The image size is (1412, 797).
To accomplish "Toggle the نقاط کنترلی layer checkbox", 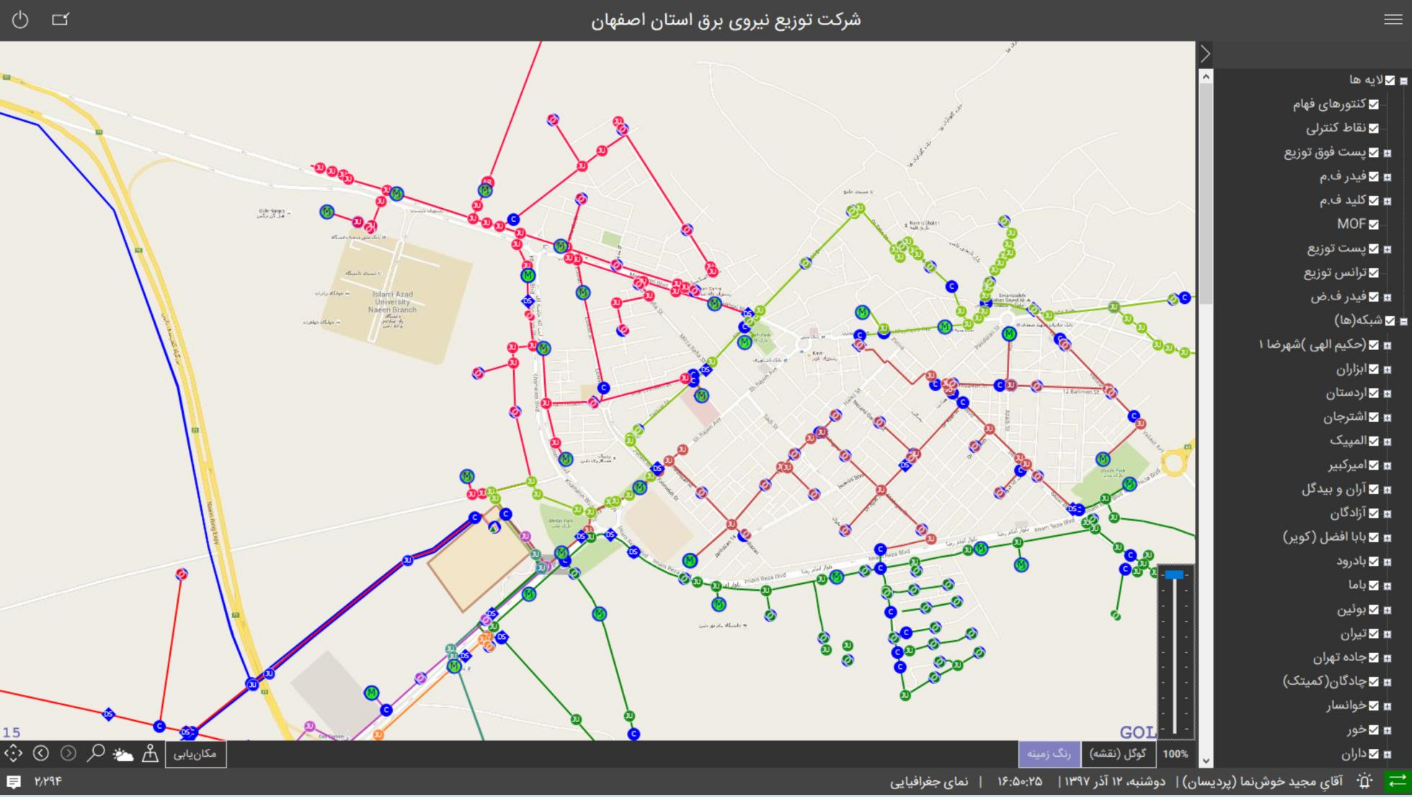I will [x=1374, y=129].
